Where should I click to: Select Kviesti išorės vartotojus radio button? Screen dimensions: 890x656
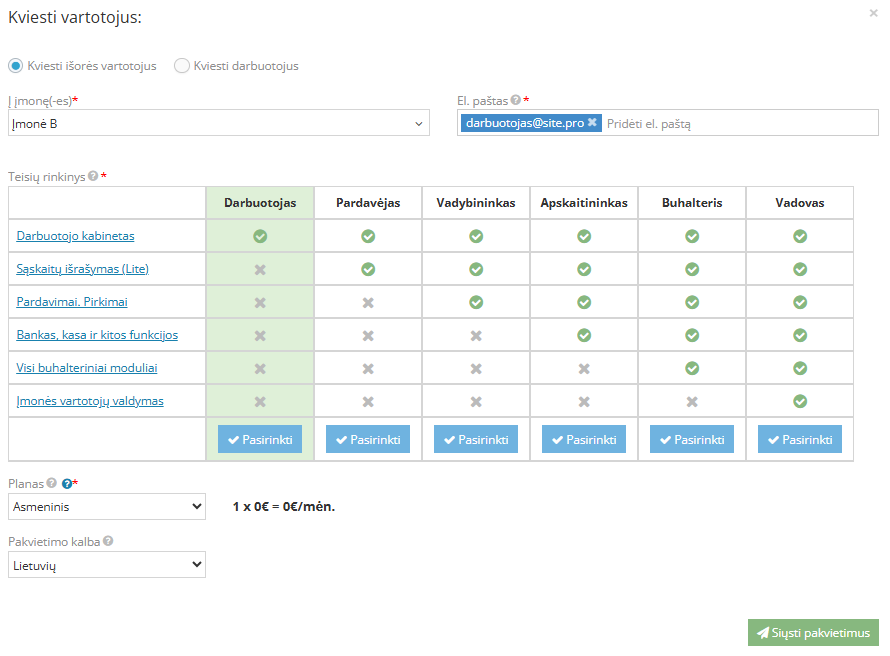pyautogui.click(x=15, y=66)
